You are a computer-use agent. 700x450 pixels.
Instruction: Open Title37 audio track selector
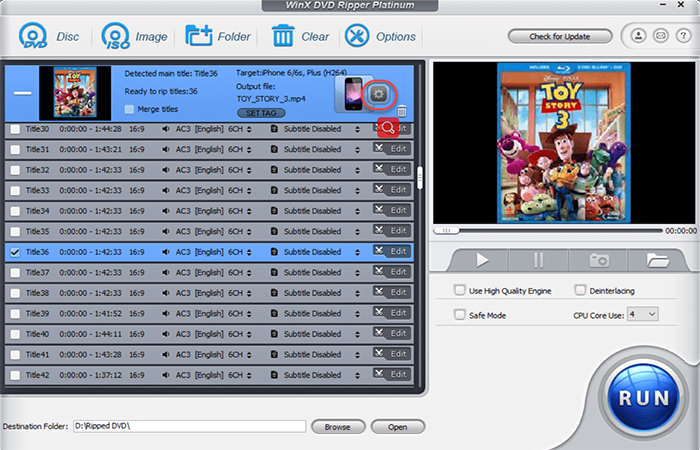point(249,273)
